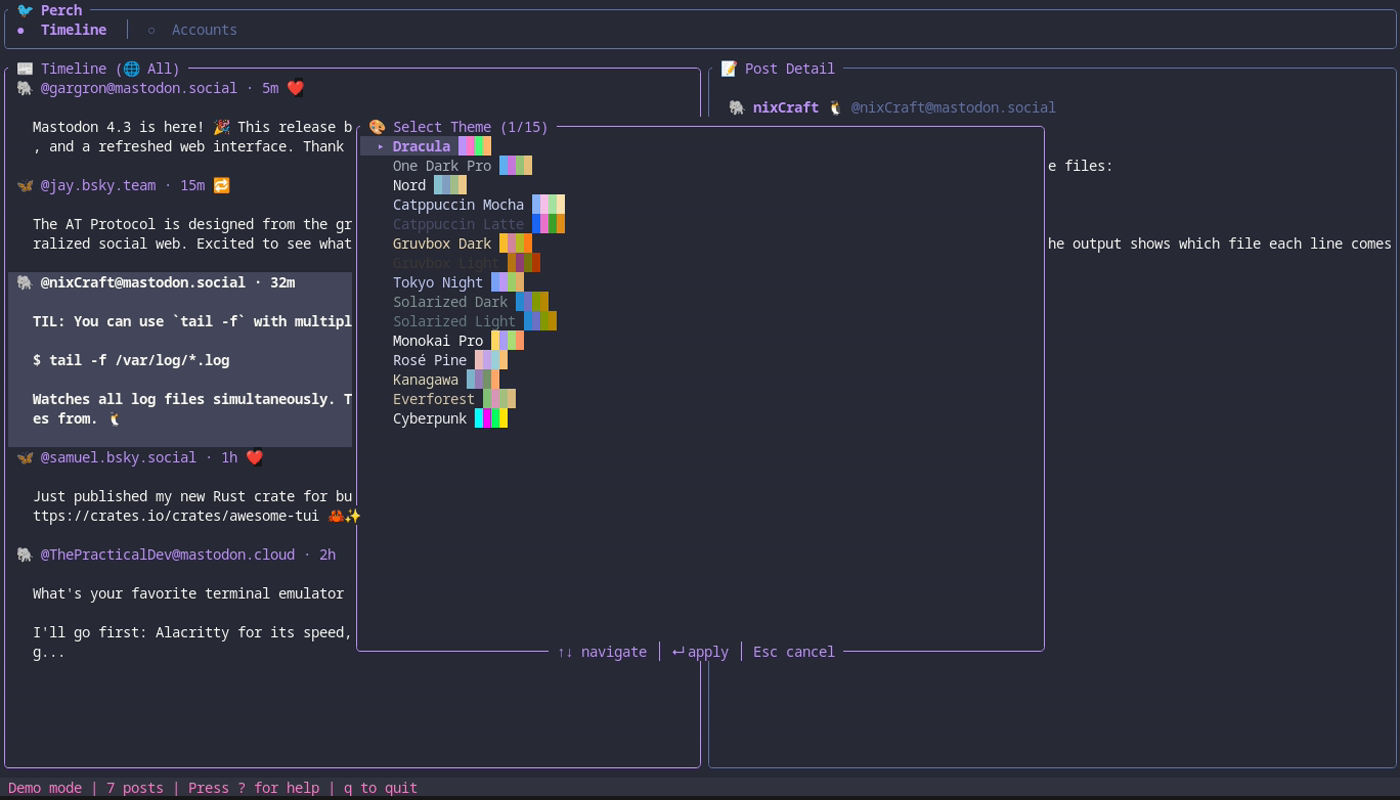Click the Catppuccin Mocha palette swatch

click(x=548, y=205)
